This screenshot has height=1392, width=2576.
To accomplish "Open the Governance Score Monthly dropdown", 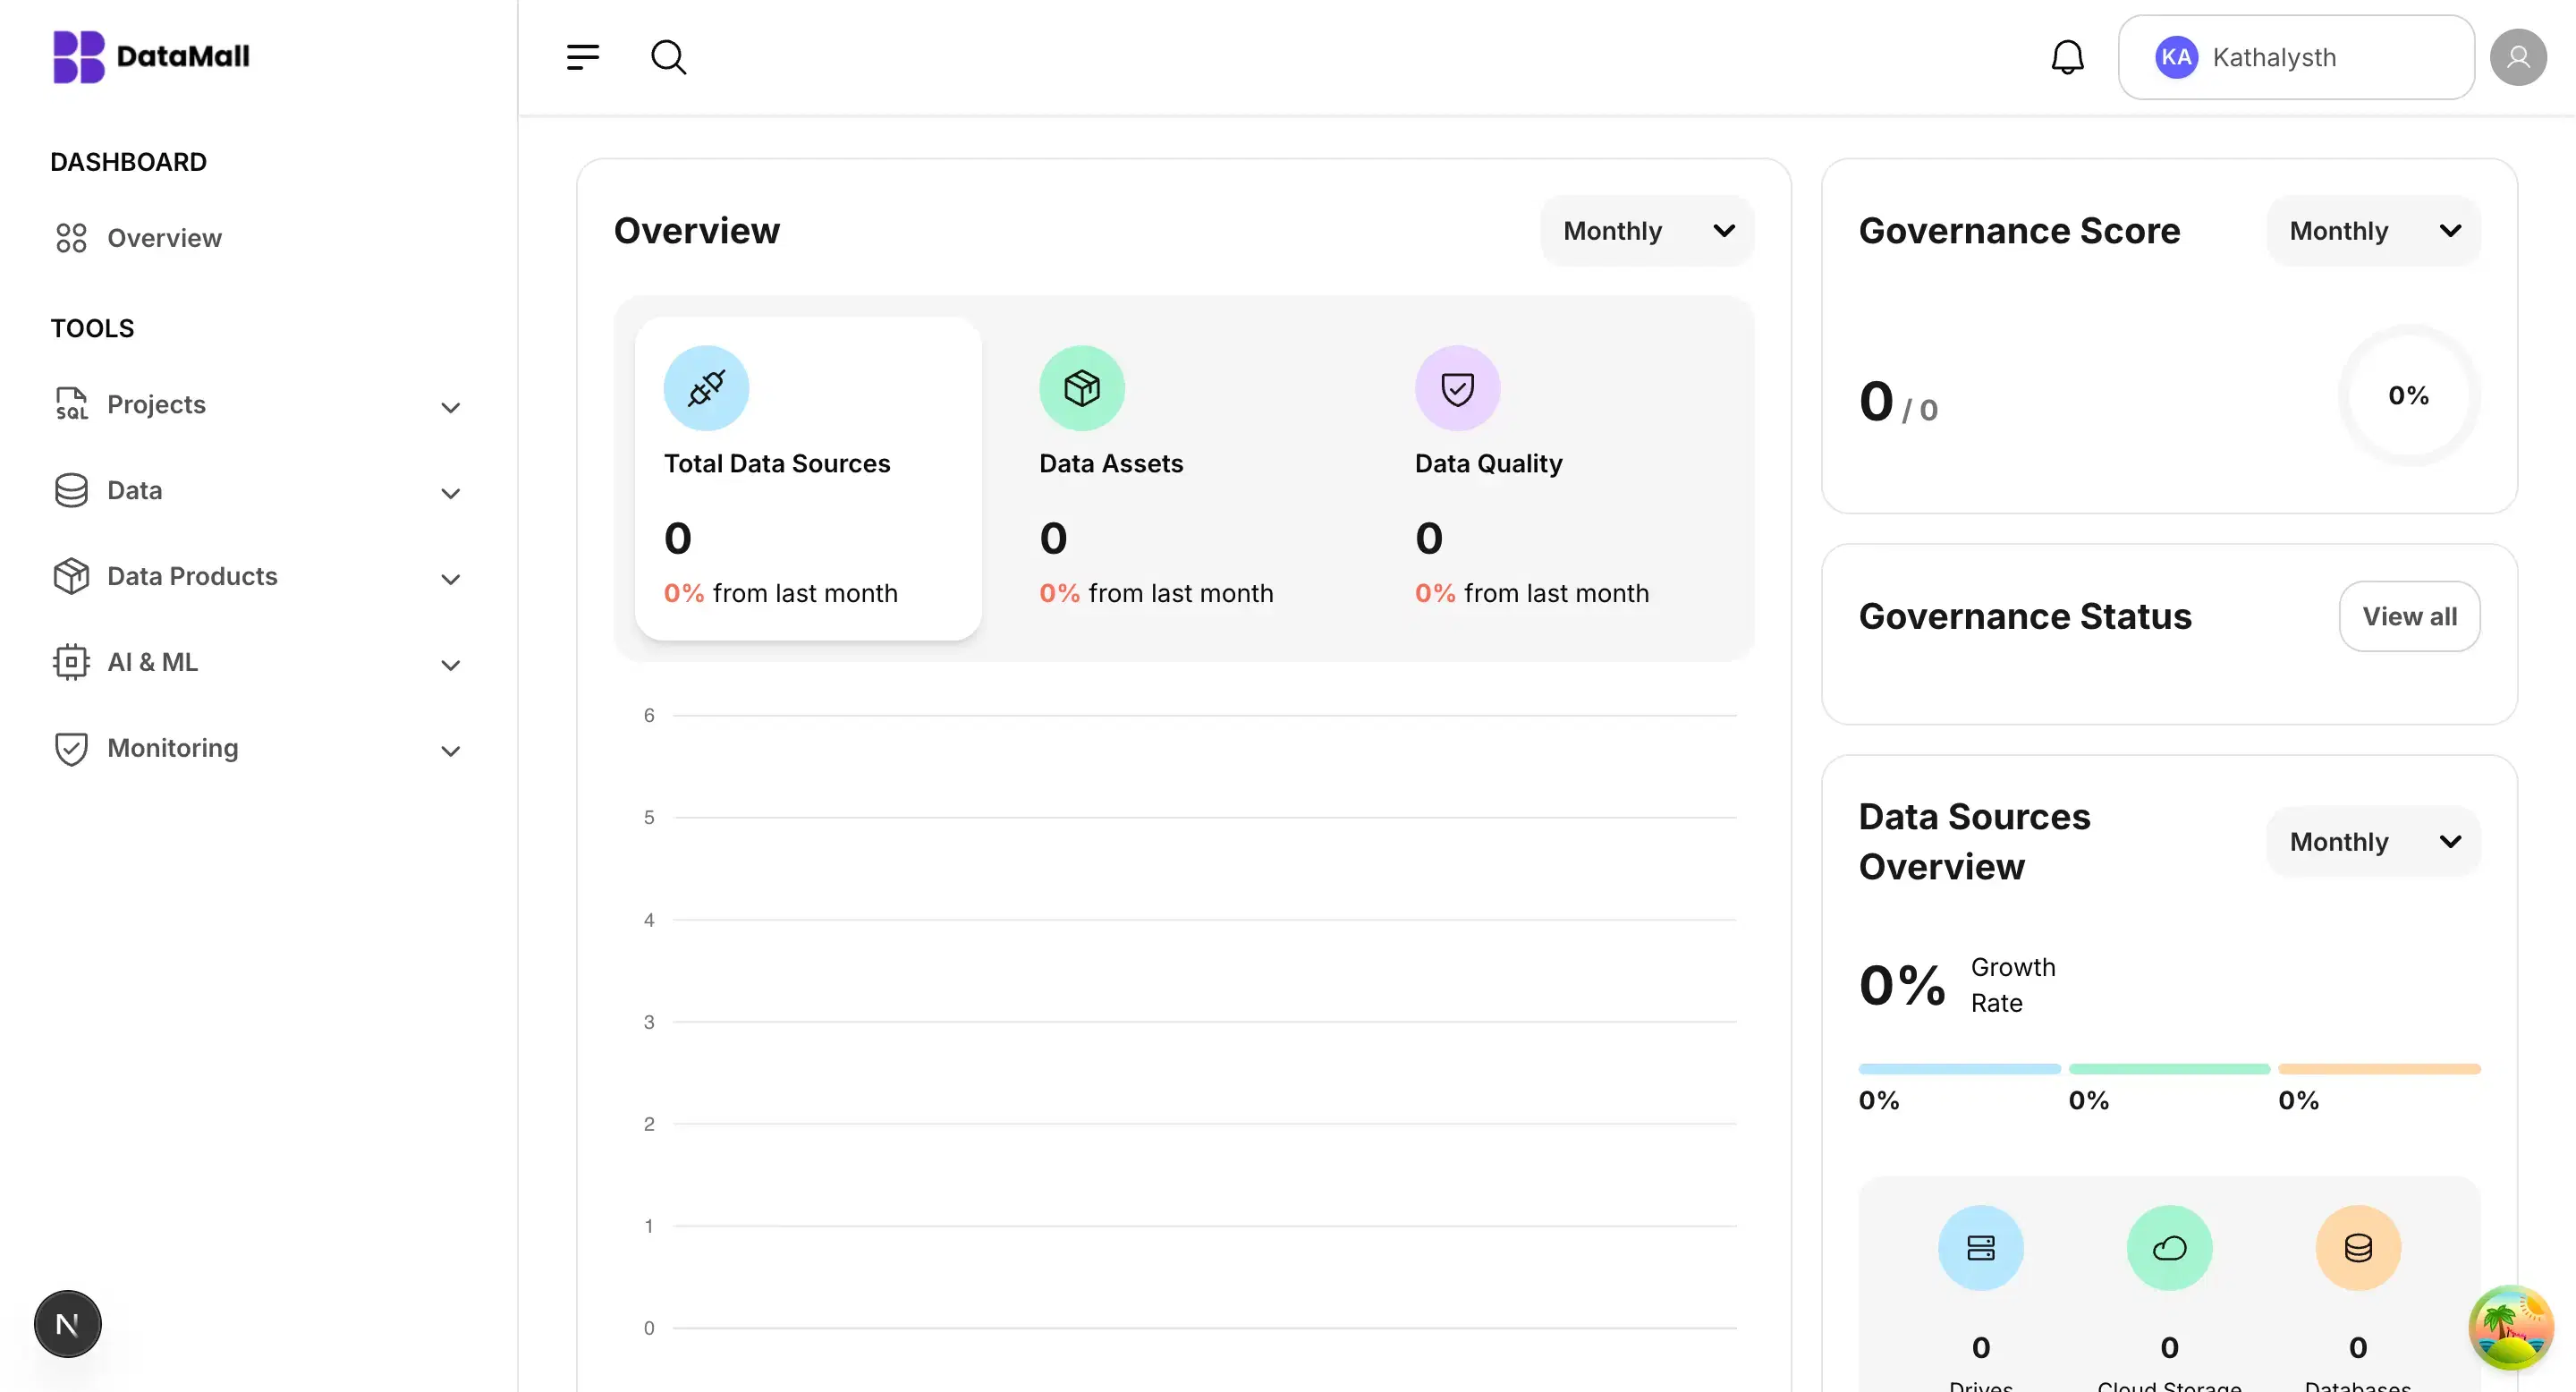I will point(2373,231).
